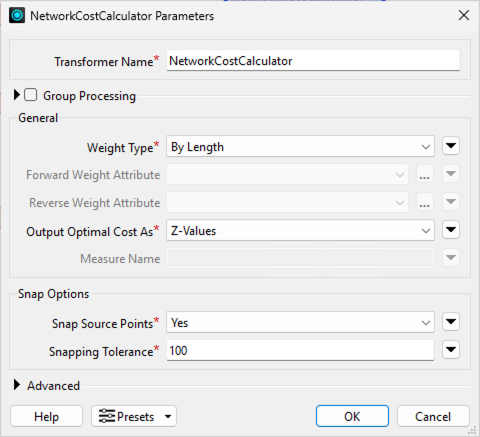Cancel the parameters dialog
This screenshot has height=437, width=480.
(433, 416)
